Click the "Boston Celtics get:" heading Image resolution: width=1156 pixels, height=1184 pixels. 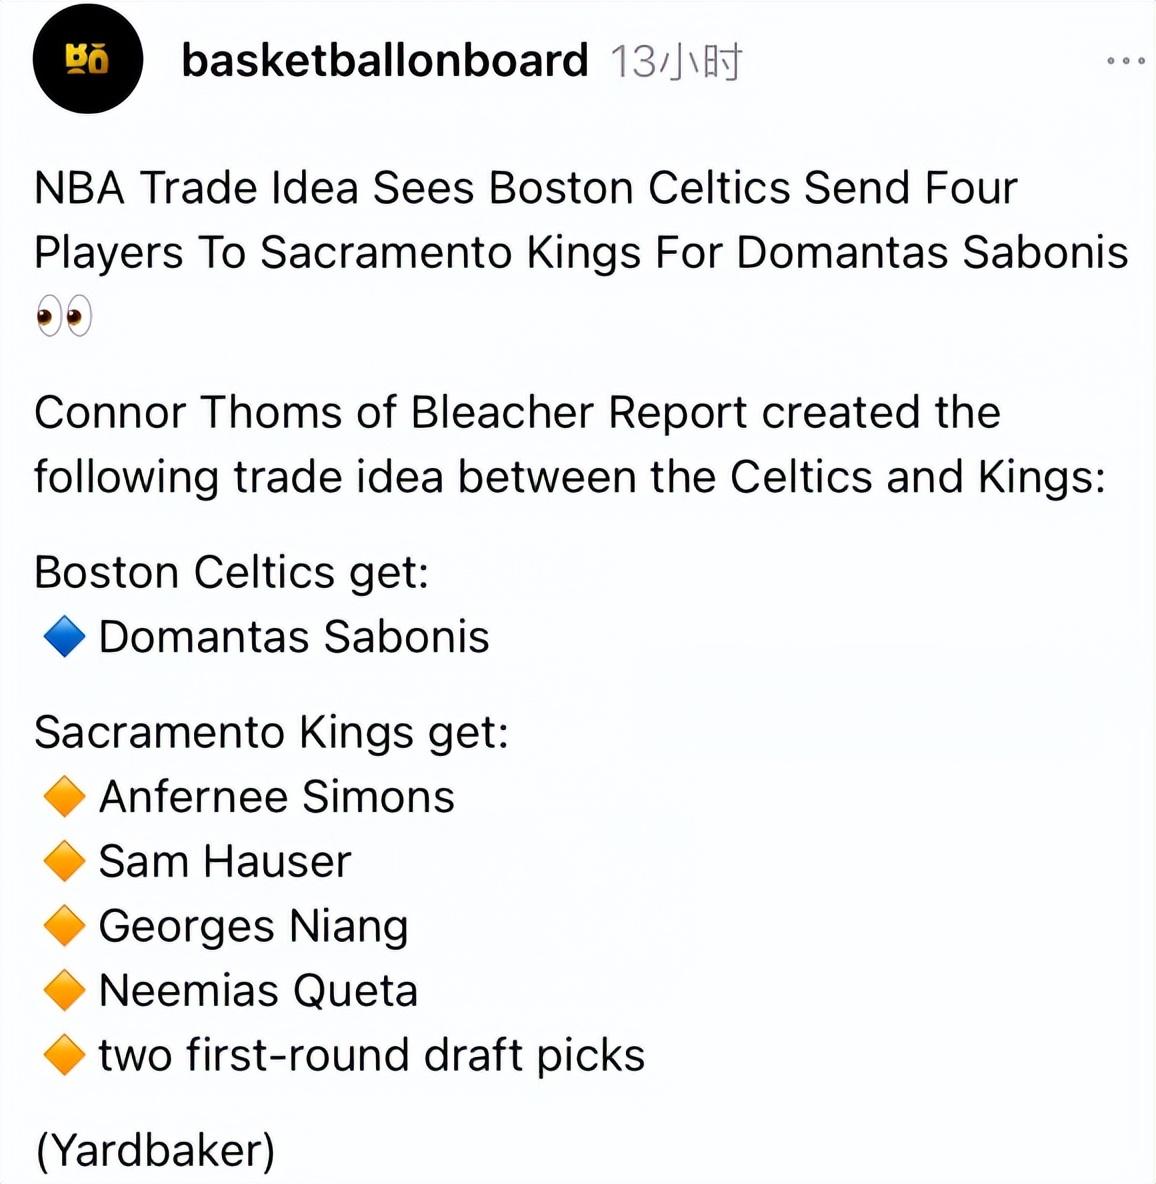(x=231, y=573)
